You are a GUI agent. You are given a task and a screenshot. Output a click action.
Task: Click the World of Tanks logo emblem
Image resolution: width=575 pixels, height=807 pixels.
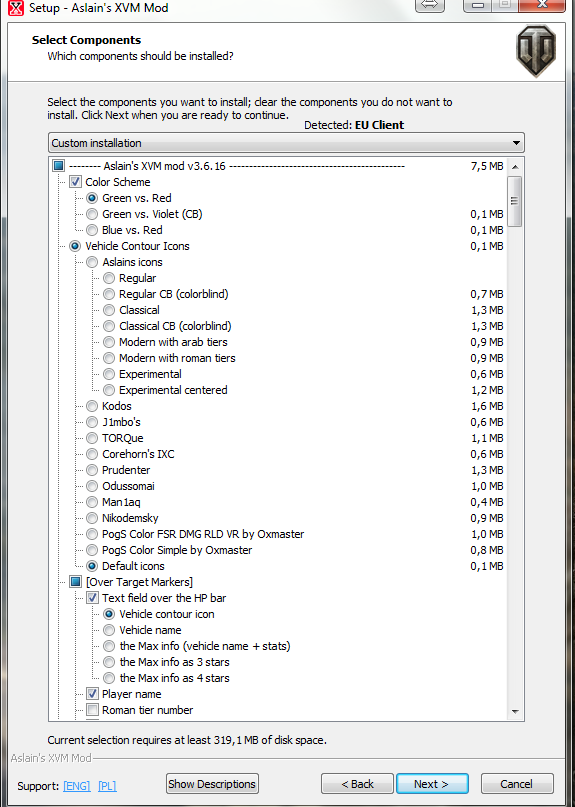[536, 51]
